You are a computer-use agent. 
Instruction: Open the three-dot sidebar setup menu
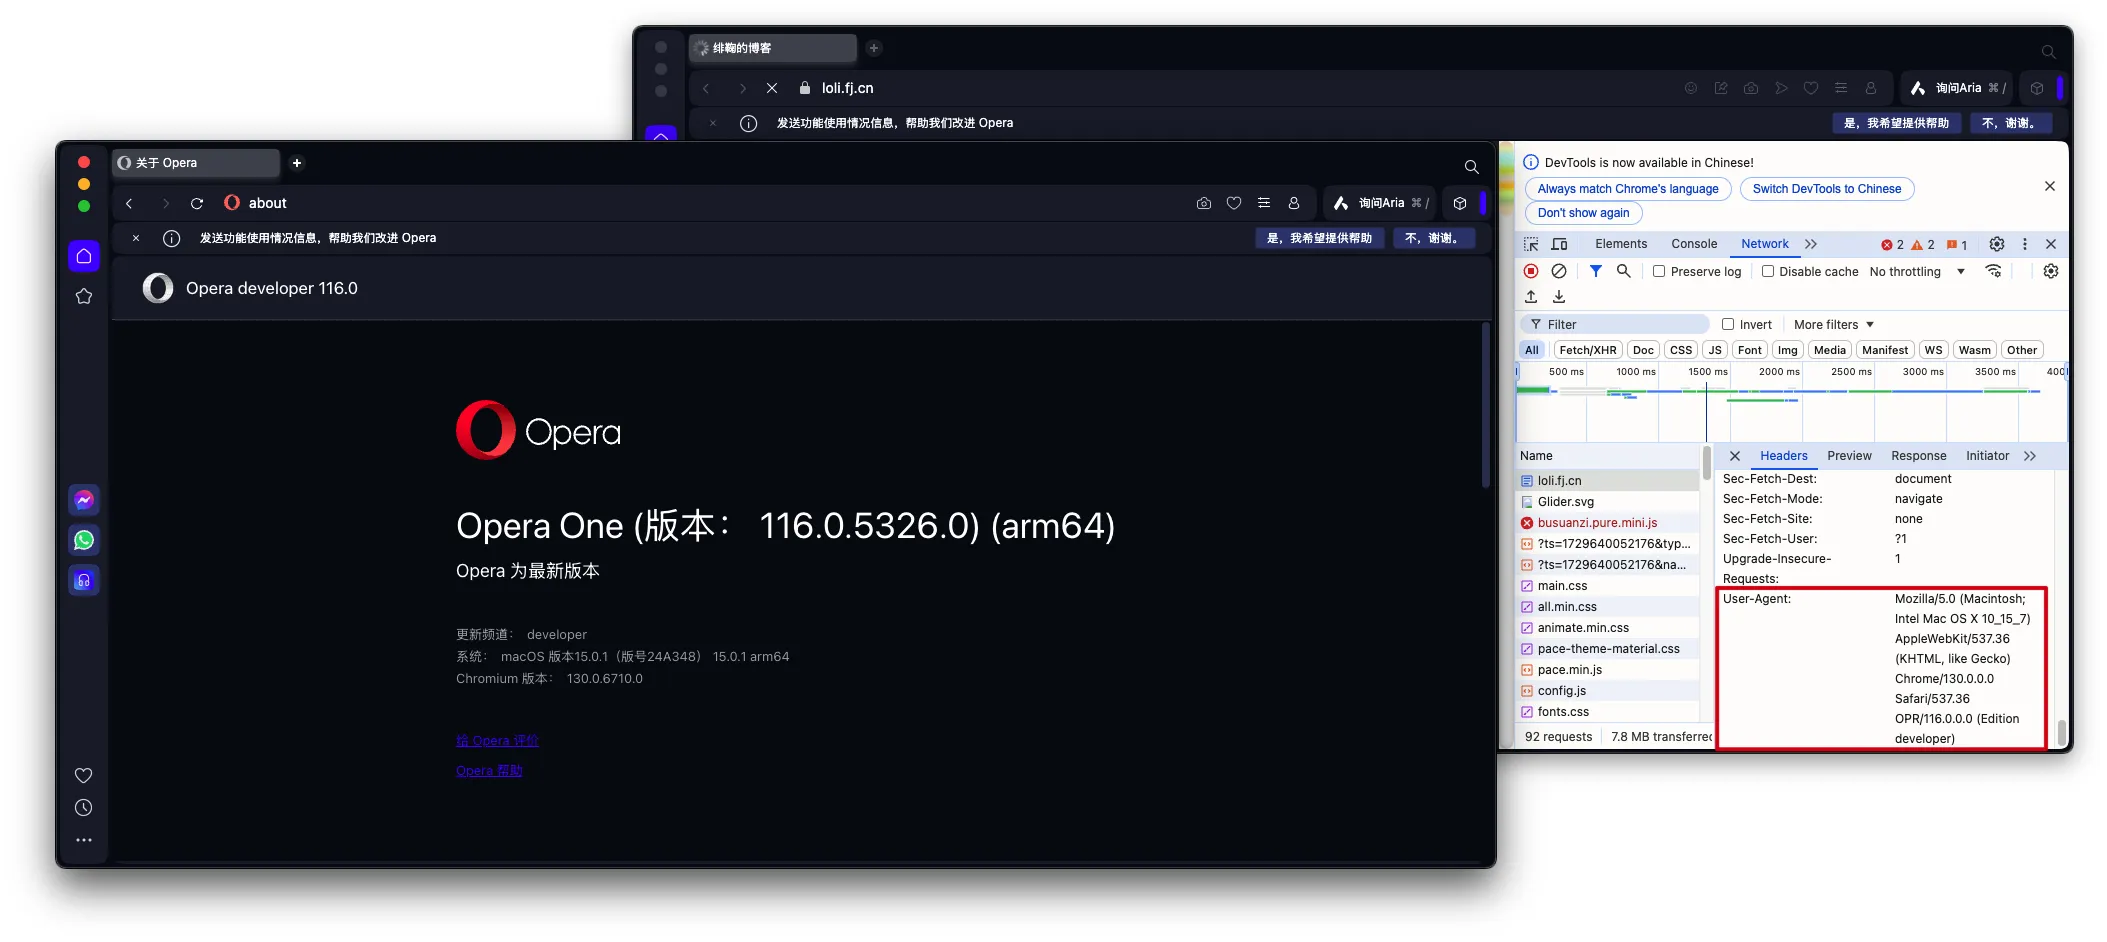(84, 840)
